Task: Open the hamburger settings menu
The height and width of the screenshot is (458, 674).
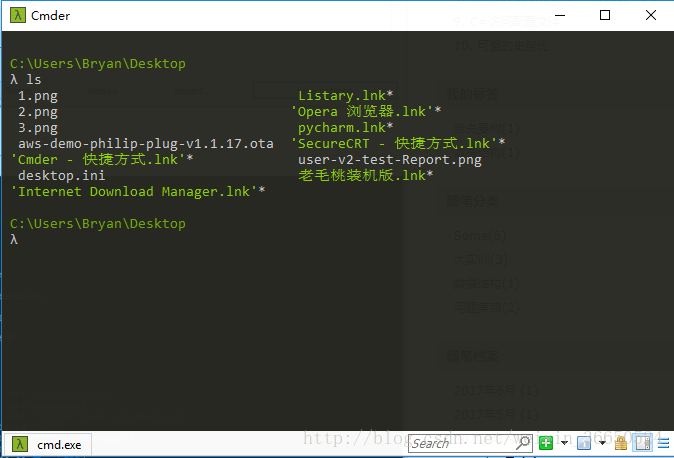Action: click(x=664, y=443)
